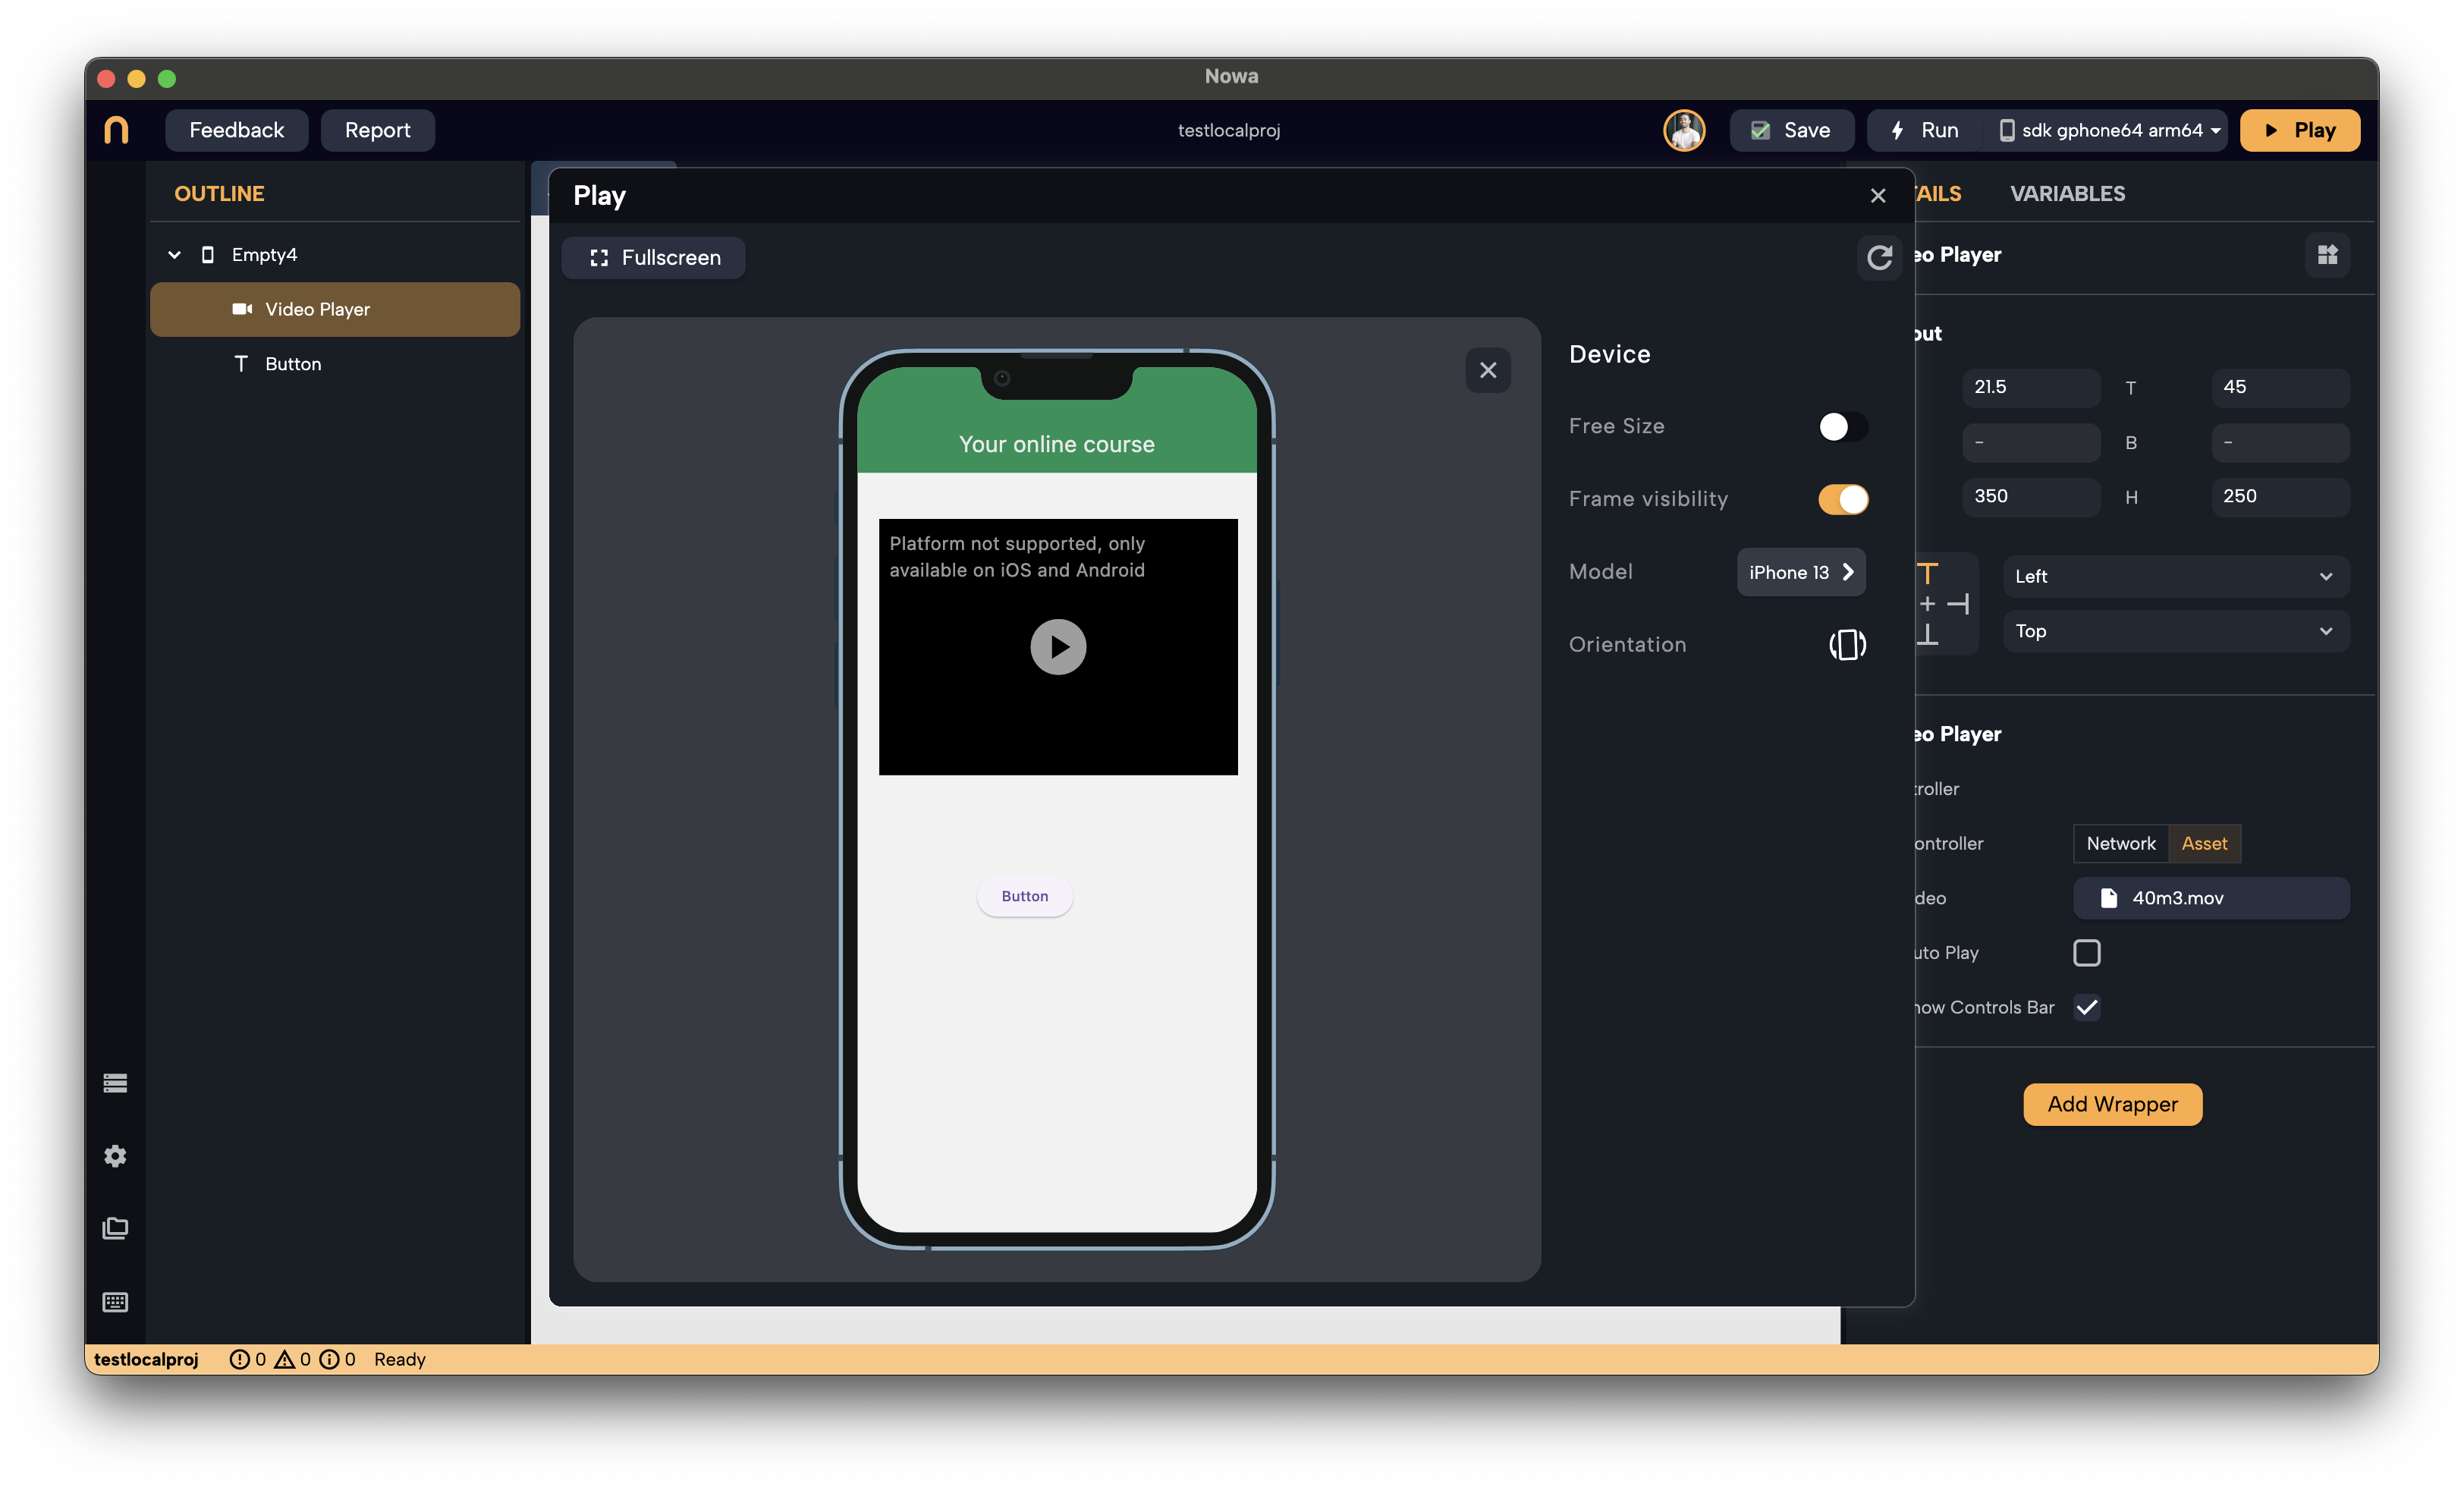Click the bottom alignment anchor icon
Viewport: 2464px width, 1487px height.
[x=1928, y=634]
